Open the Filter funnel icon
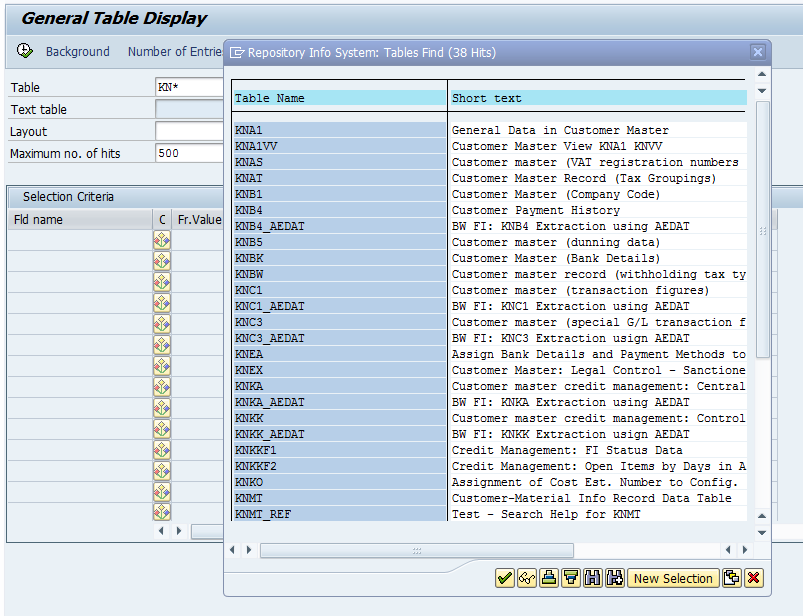The height and width of the screenshot is (616, 803). 571,578
